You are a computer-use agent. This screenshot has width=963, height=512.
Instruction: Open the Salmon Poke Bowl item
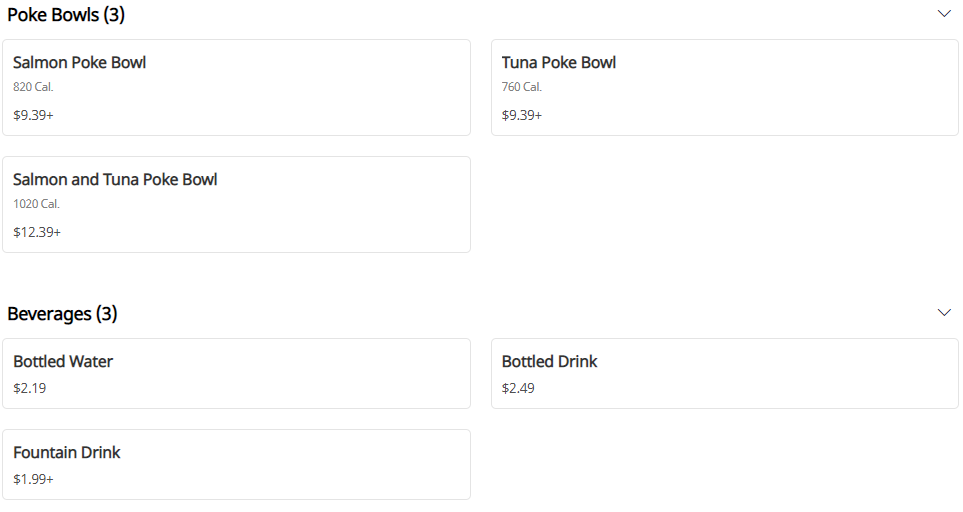[80, 63]
